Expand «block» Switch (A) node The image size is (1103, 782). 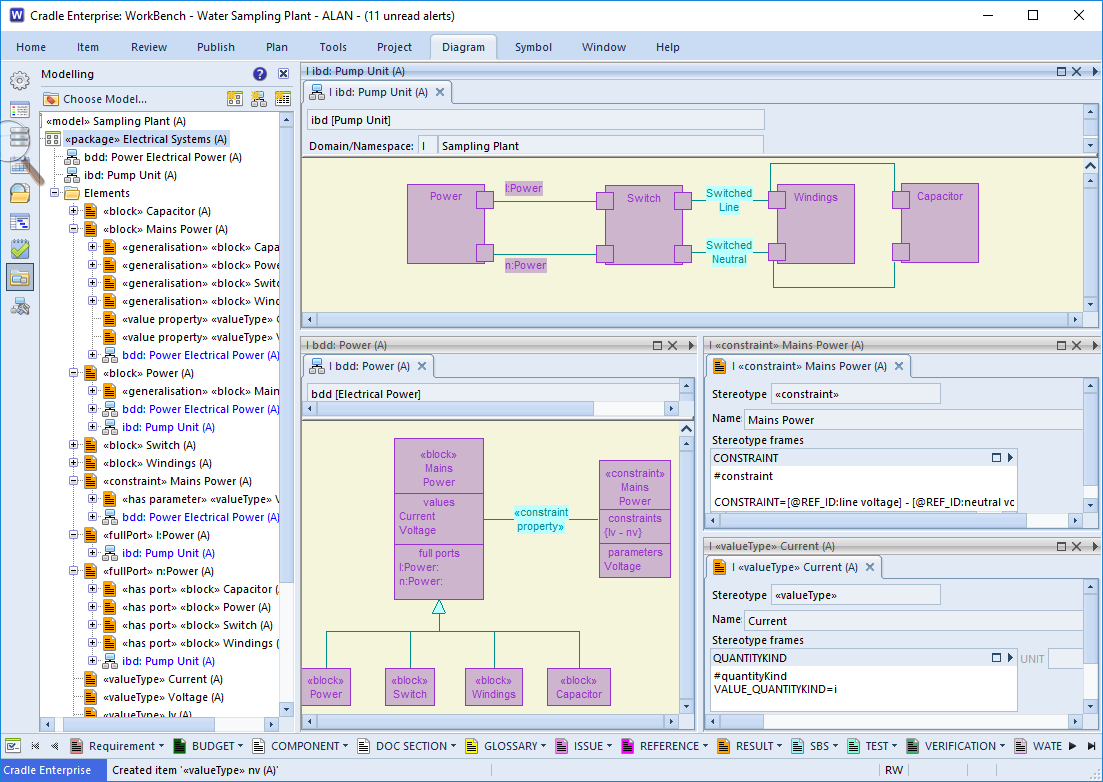(73, 444)
